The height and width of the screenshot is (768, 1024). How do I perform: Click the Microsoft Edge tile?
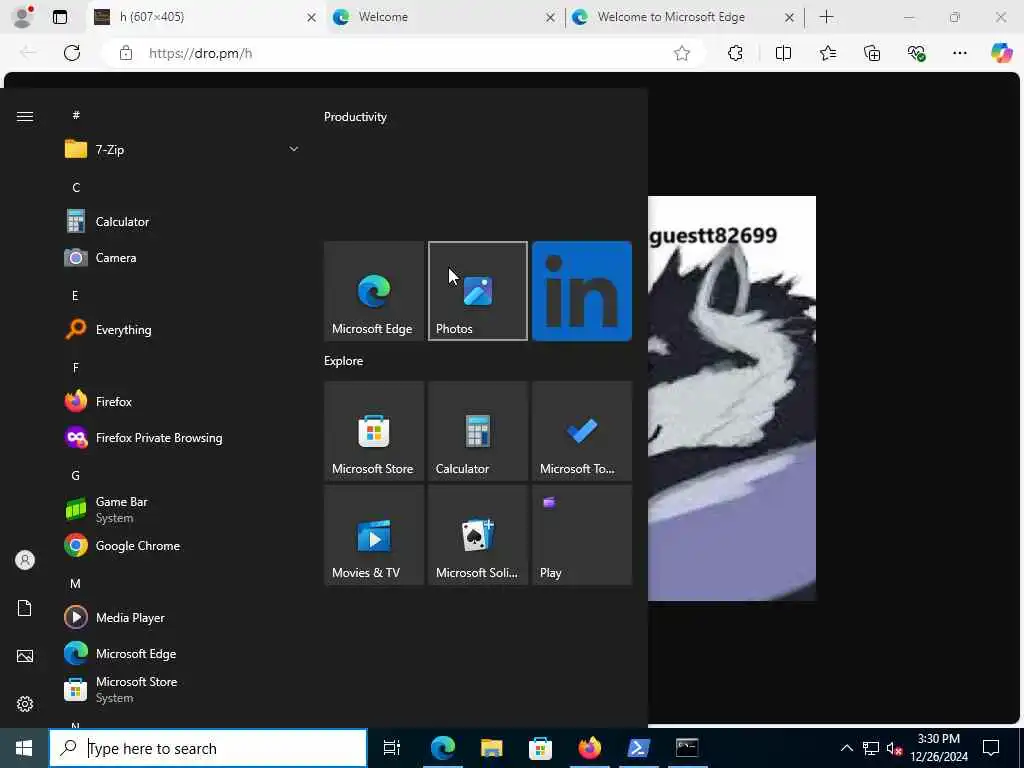click(x=374, y=291)
